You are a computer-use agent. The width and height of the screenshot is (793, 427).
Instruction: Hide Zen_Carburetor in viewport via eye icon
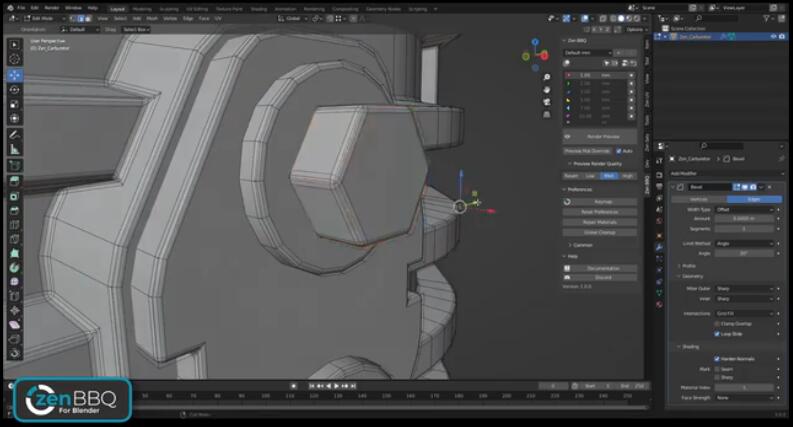773,36
